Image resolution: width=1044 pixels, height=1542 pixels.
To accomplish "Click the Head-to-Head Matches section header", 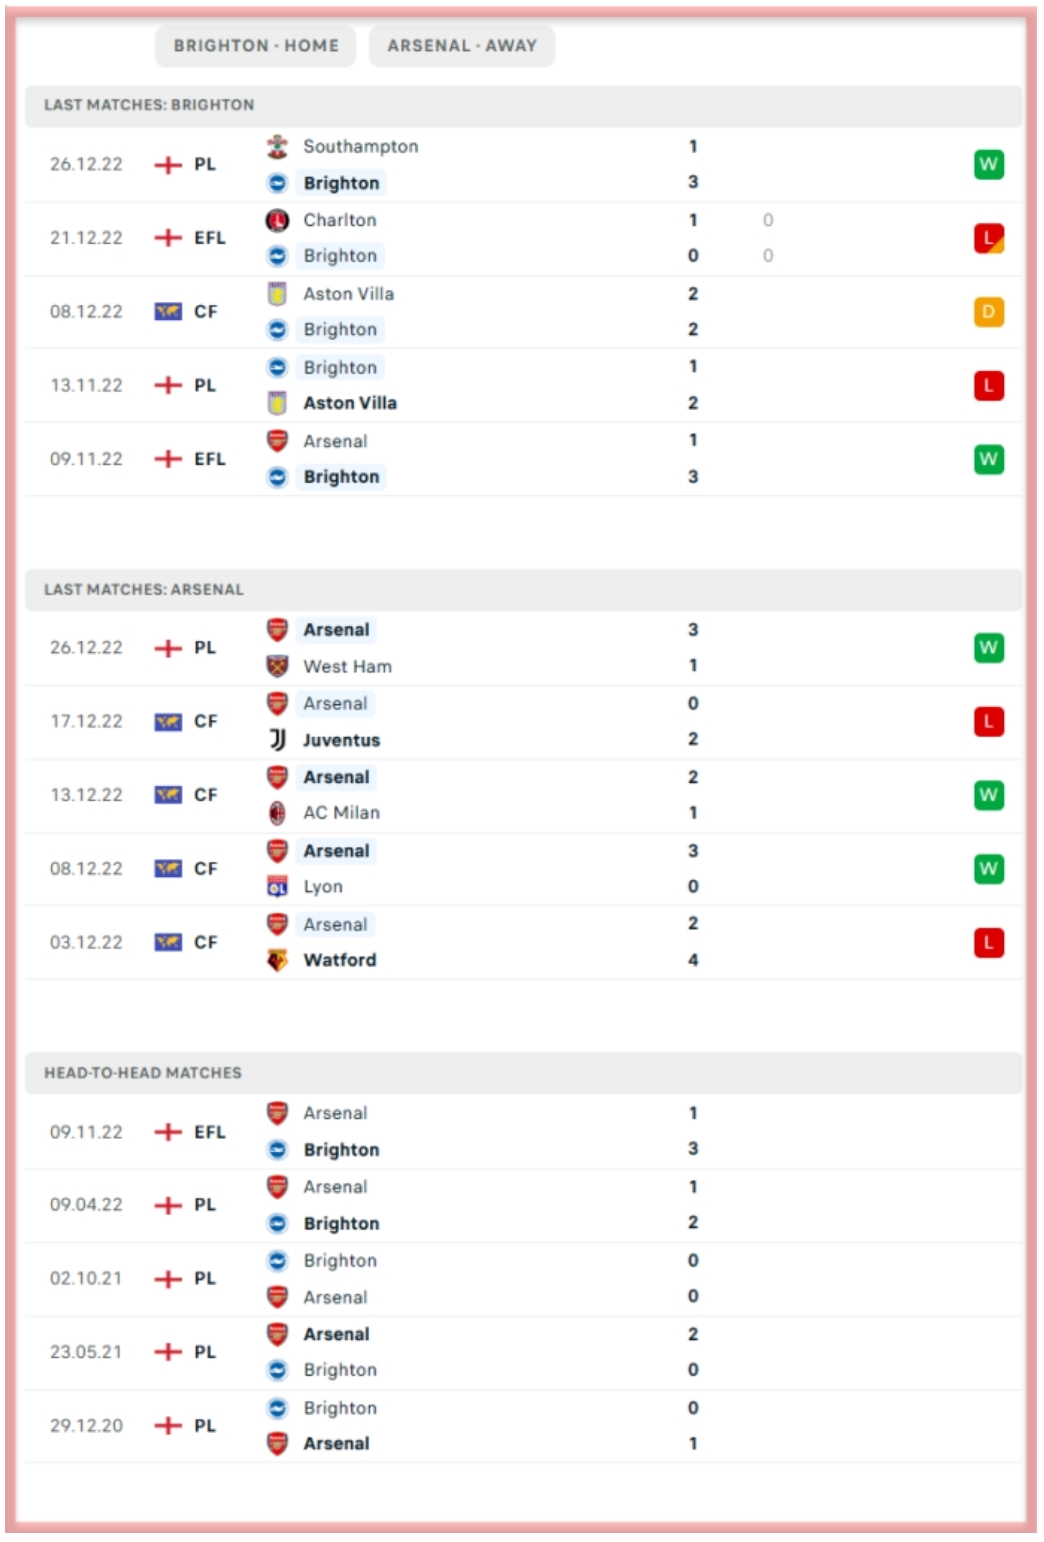I will coord(143,1073).
